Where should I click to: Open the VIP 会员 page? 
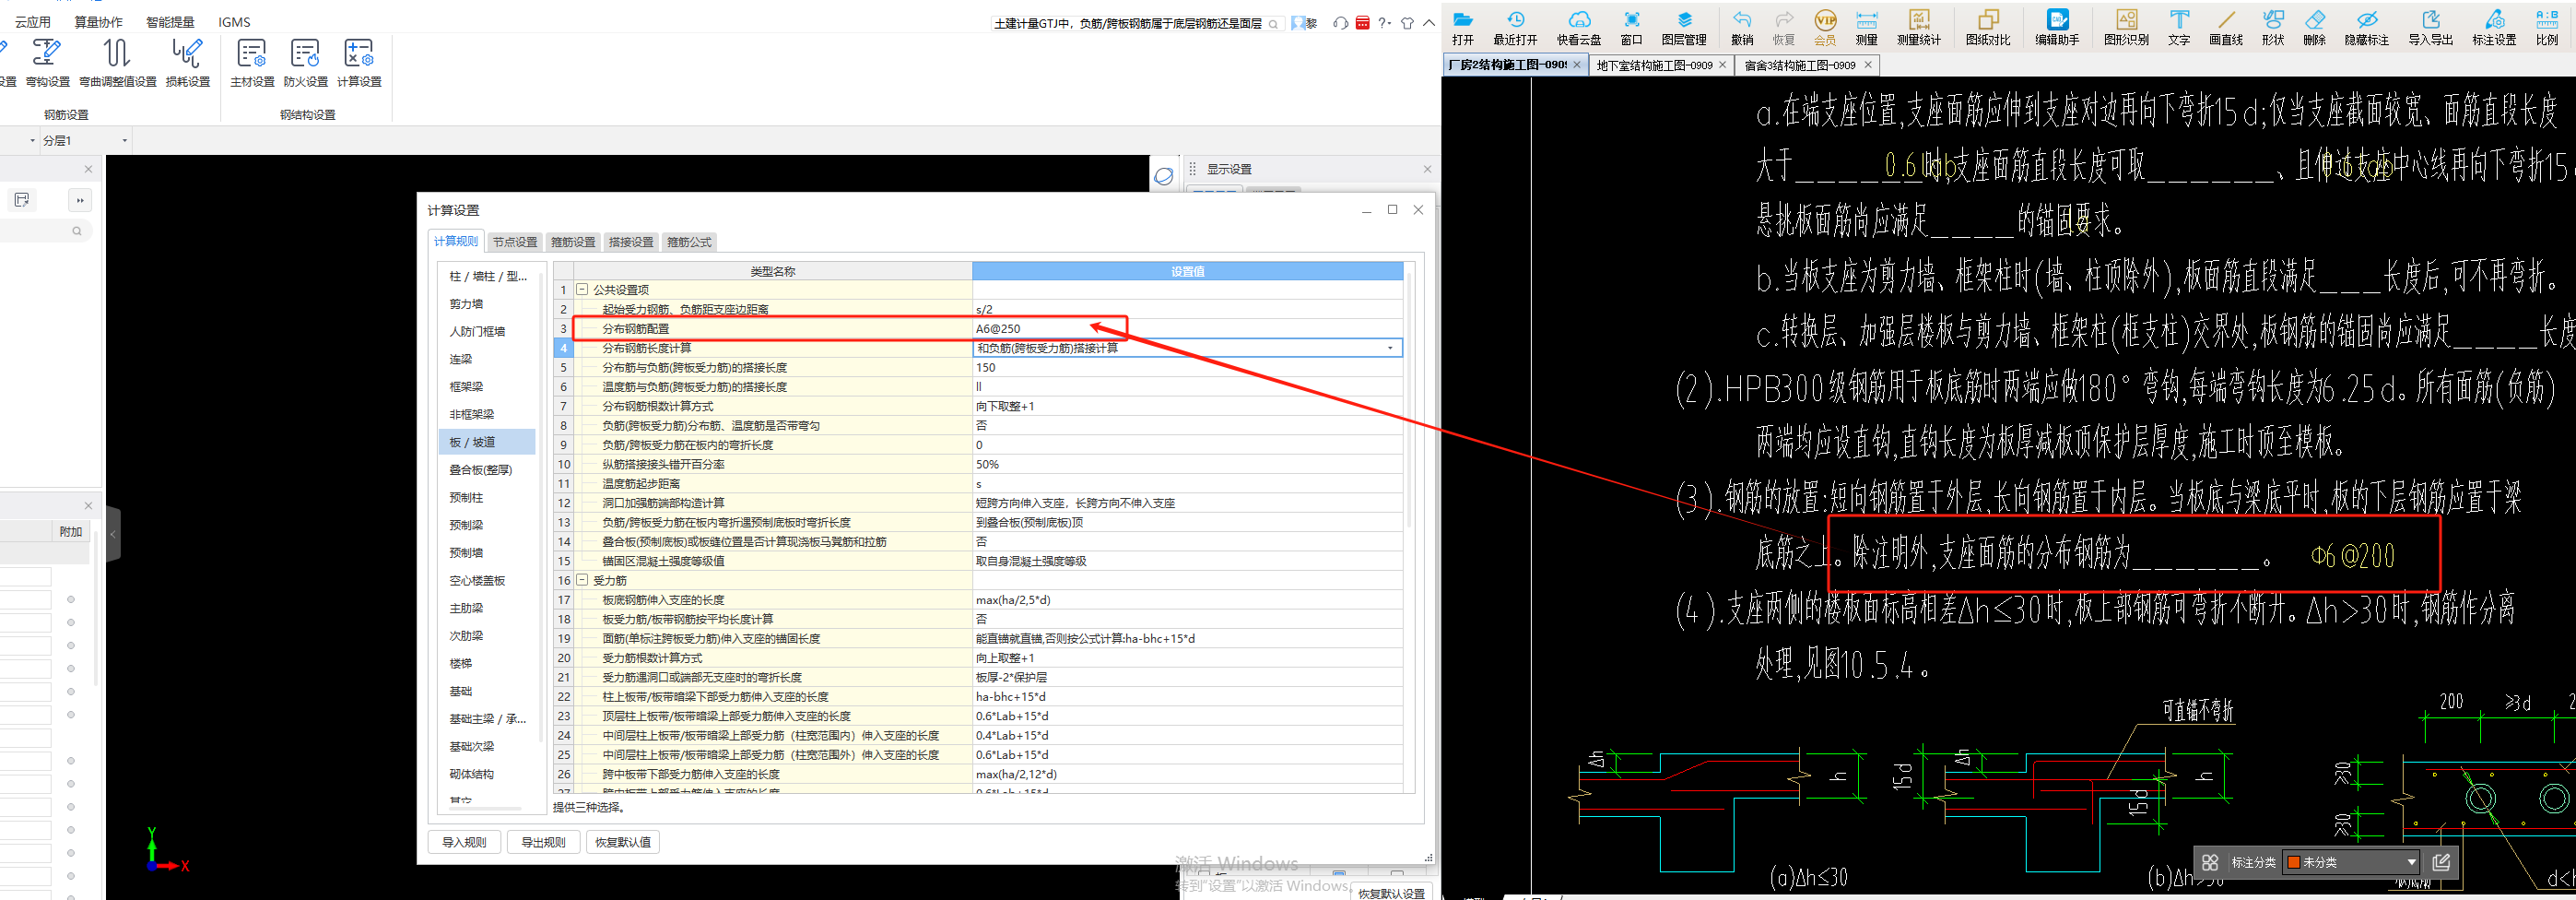pos(1825,27)
